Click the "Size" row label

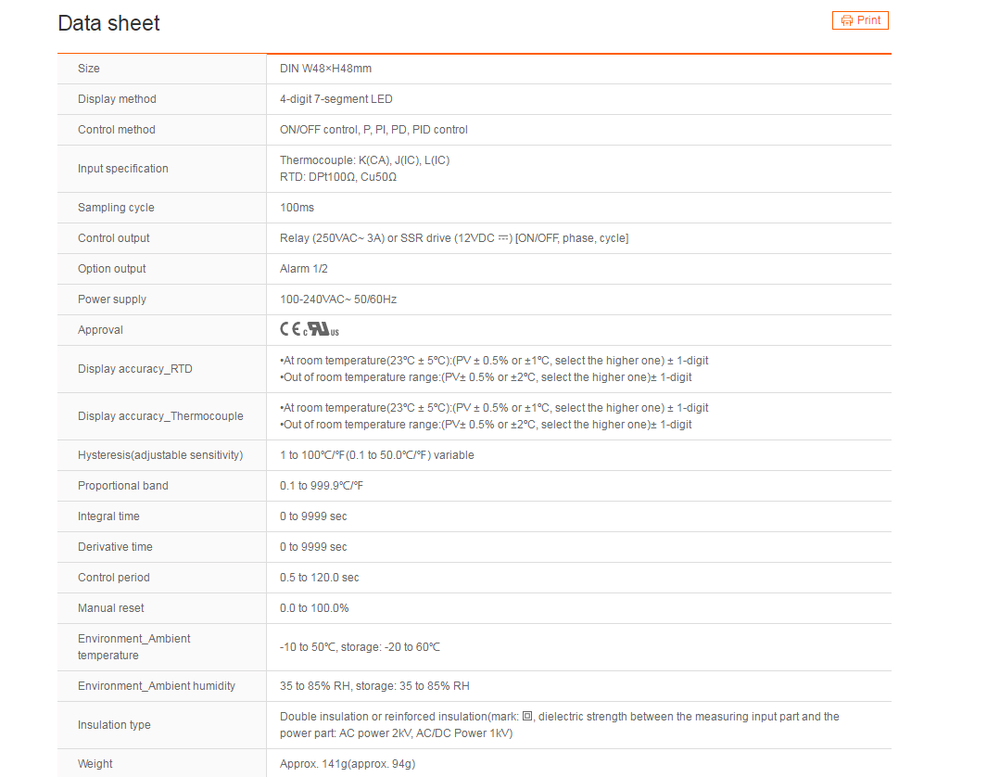click(x=89, y=69)
